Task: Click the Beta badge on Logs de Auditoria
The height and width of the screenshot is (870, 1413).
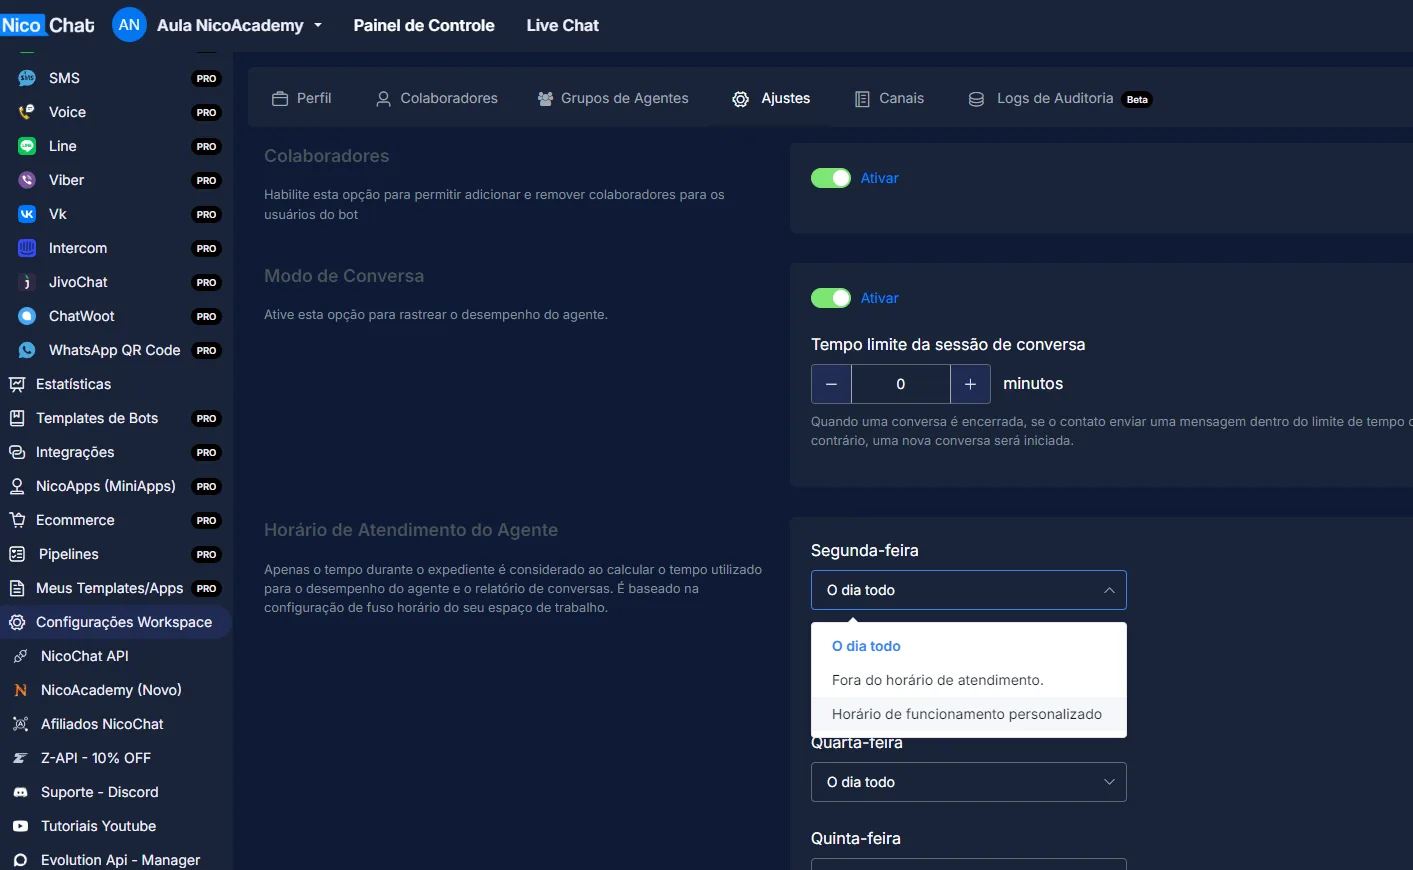Action: [1137, 99]
